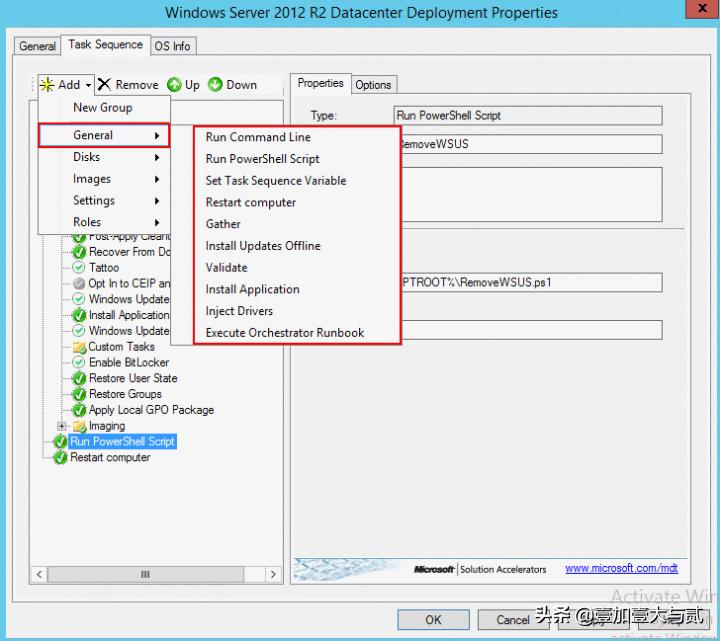
Task: Open the Add dropdown in toolbar
Action: click(x=66, y=85)
